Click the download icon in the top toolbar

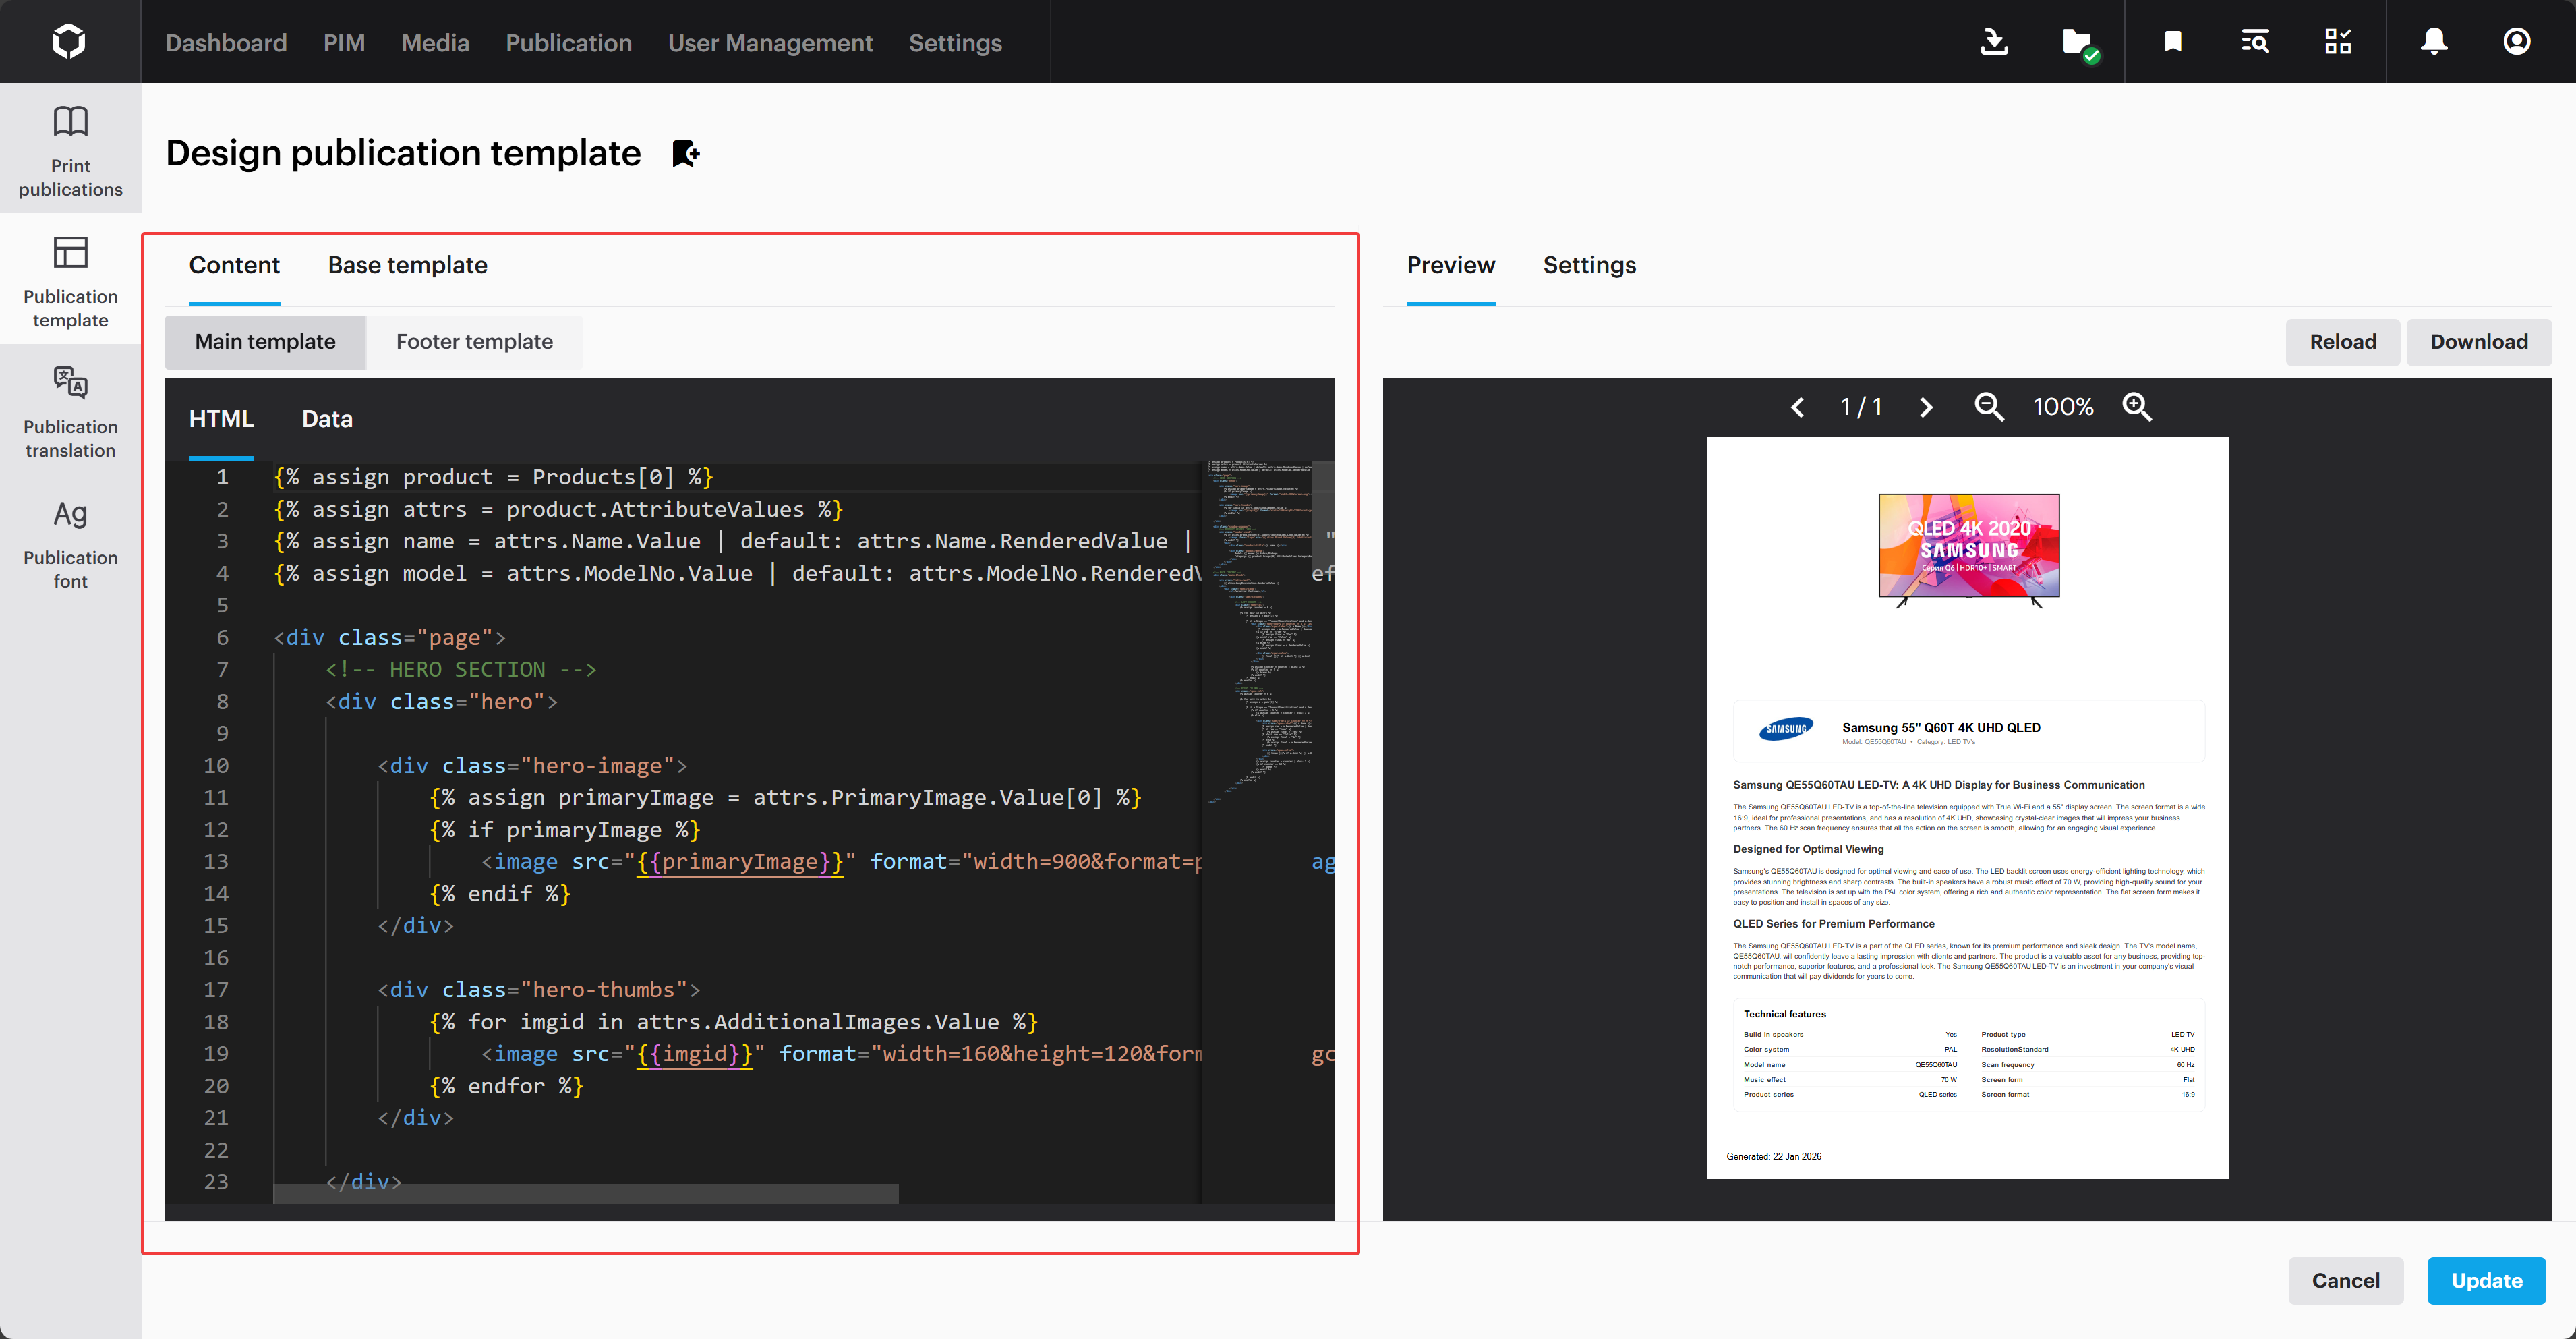click(x=1994, y=41)
